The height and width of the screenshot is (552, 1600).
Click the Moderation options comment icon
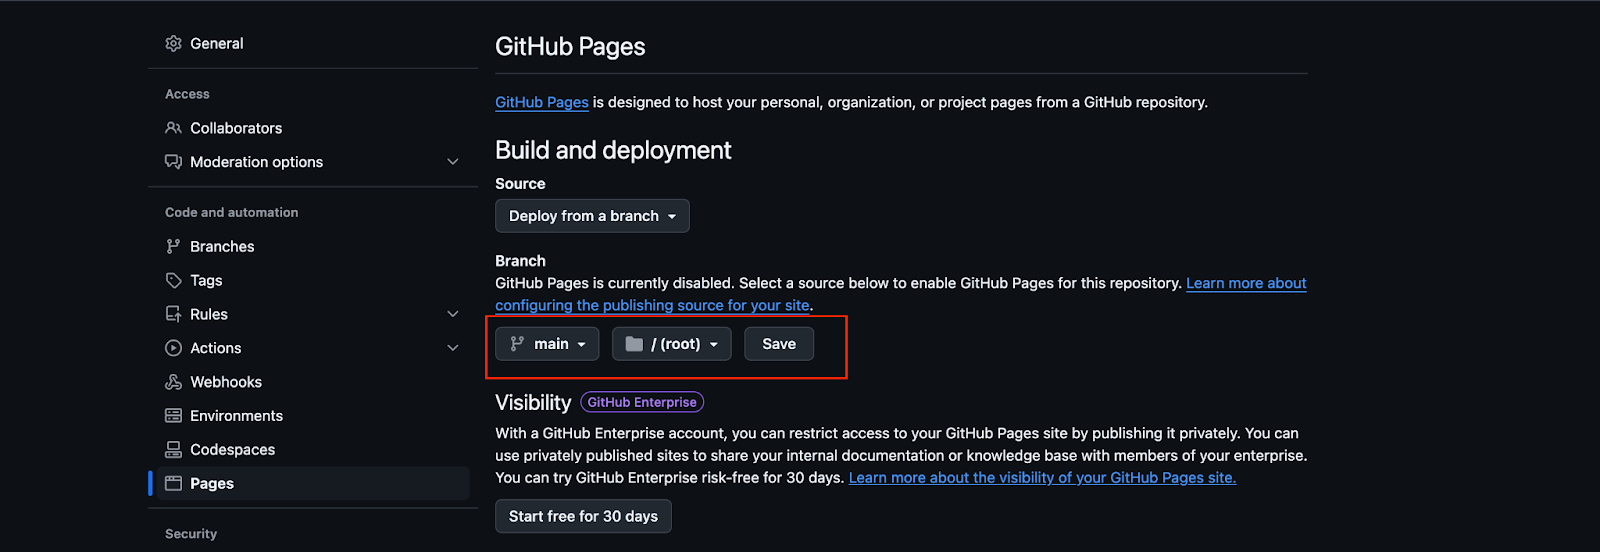(173, 162)
